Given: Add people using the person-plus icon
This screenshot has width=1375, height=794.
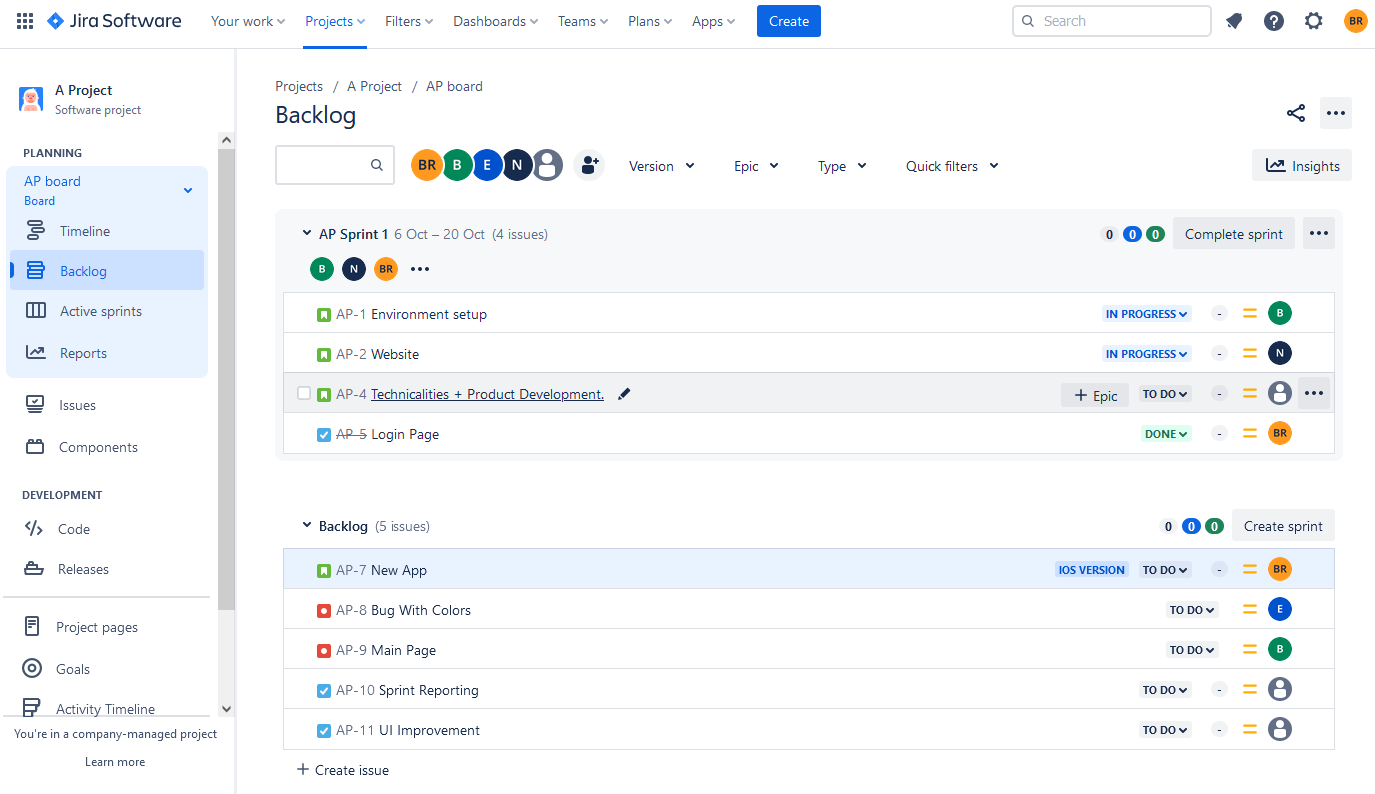Looking at the screenshot, I should tap(589, 165).
